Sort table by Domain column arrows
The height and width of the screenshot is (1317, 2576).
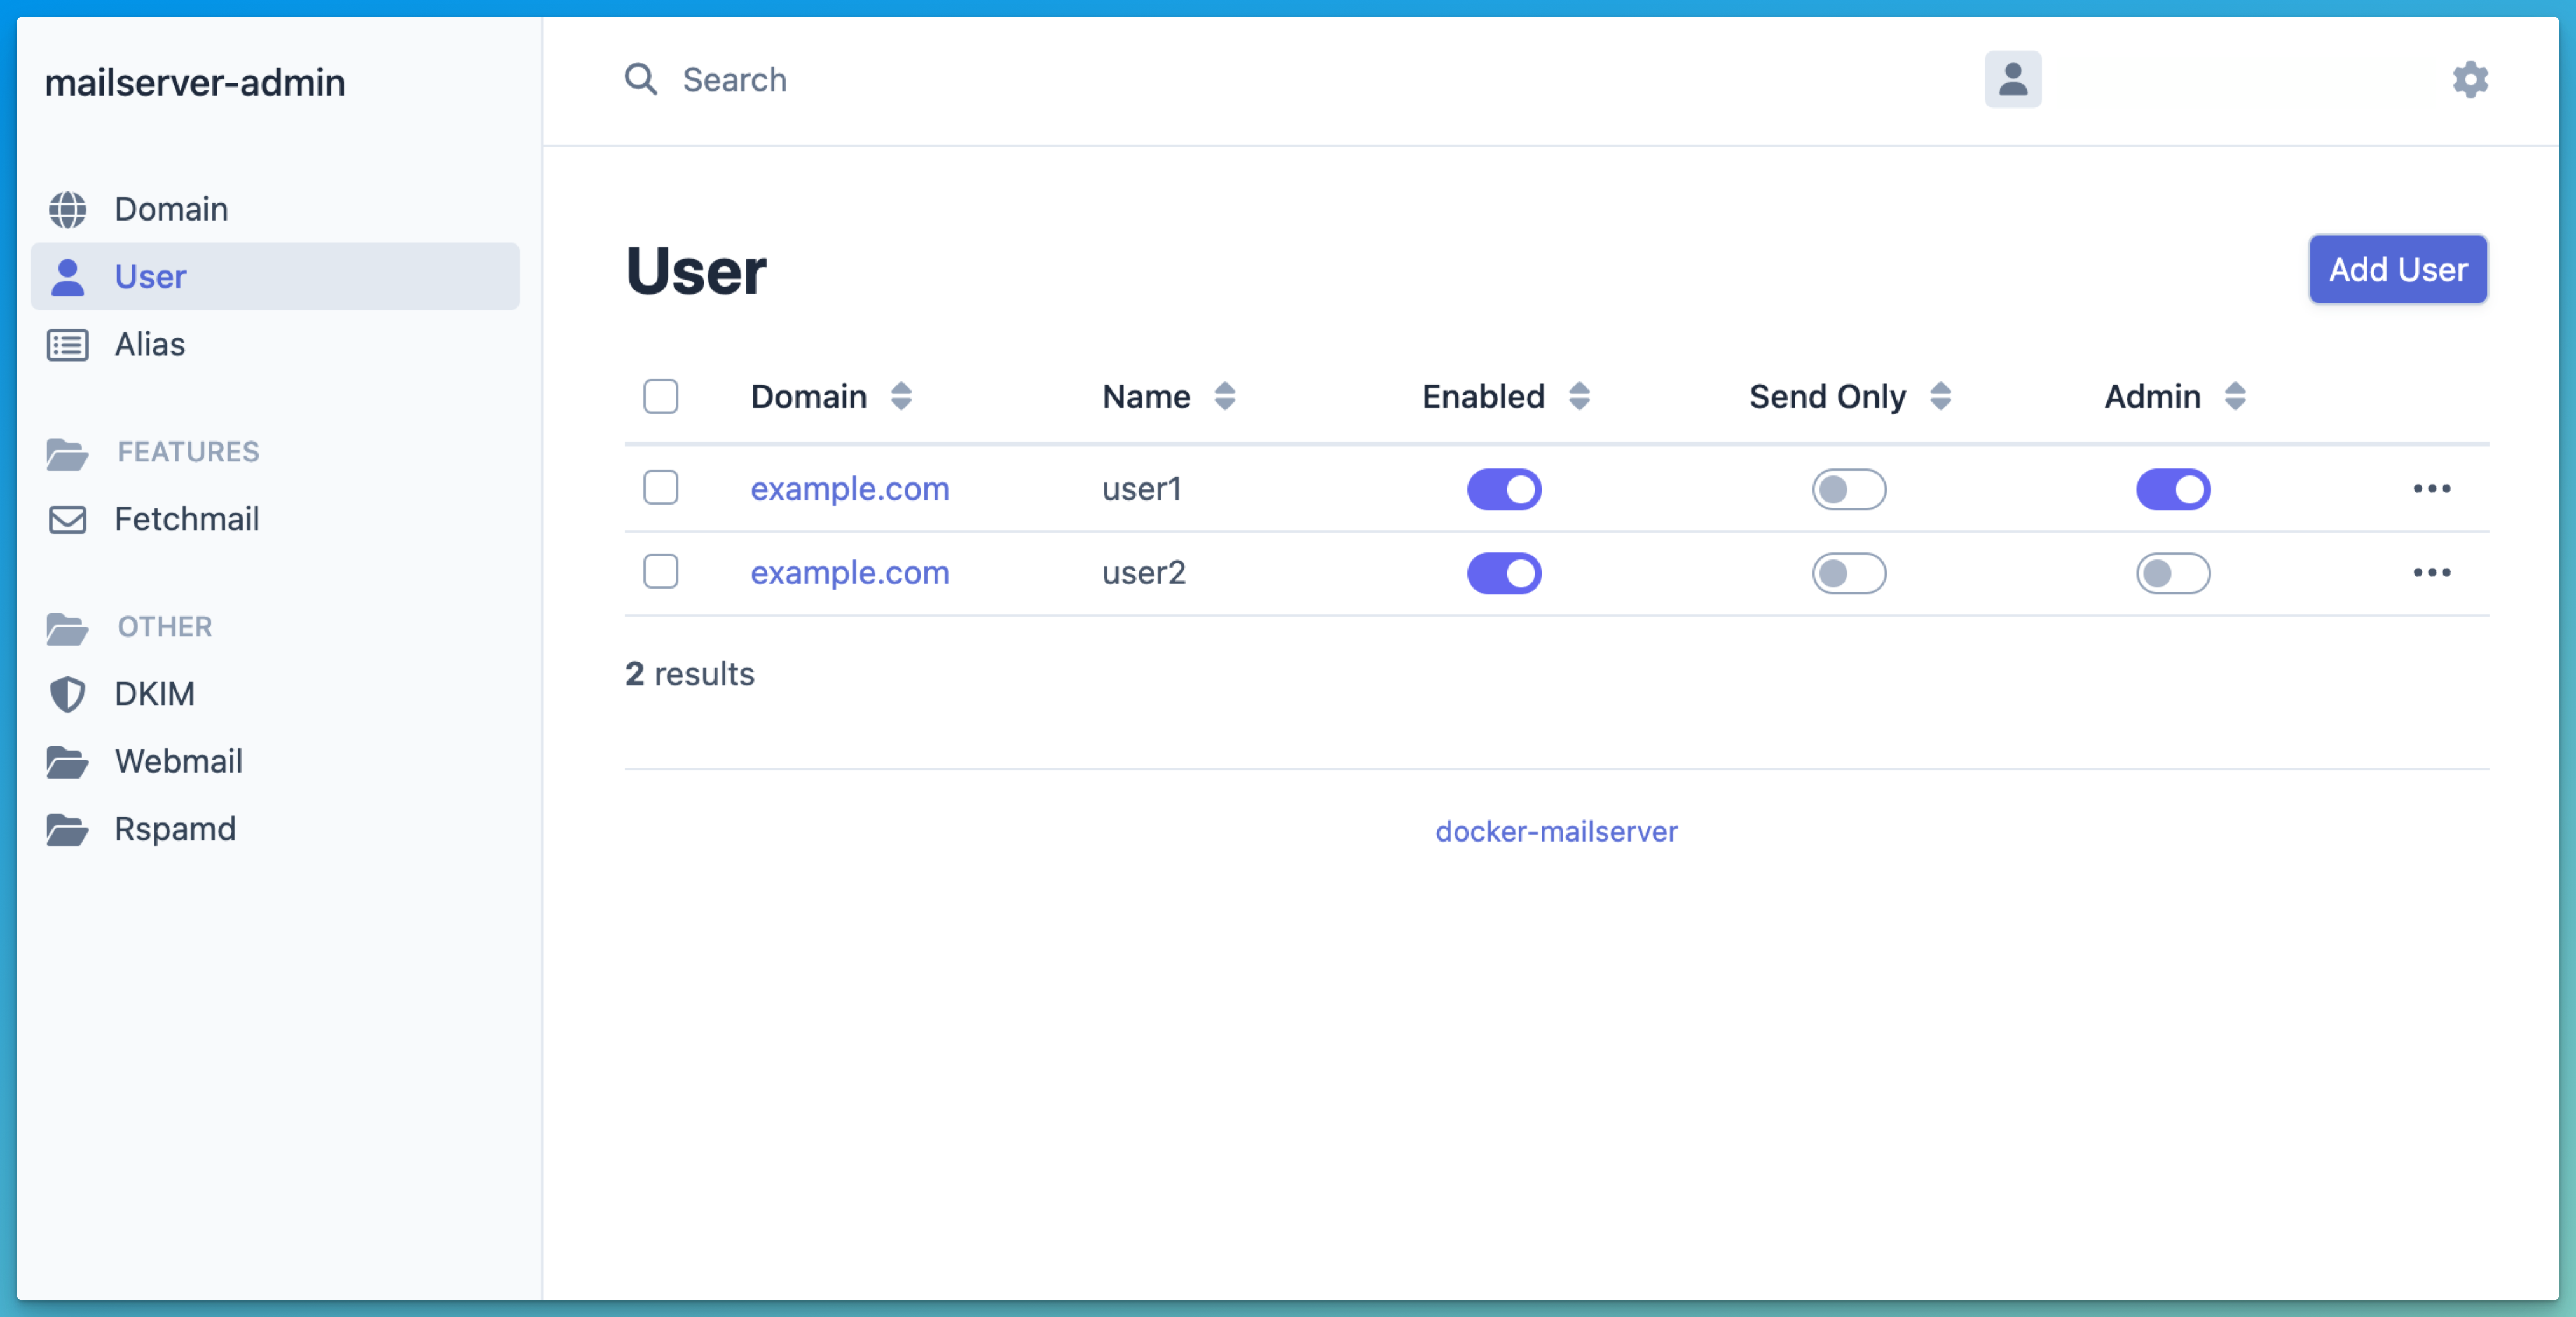coord(900,397)
